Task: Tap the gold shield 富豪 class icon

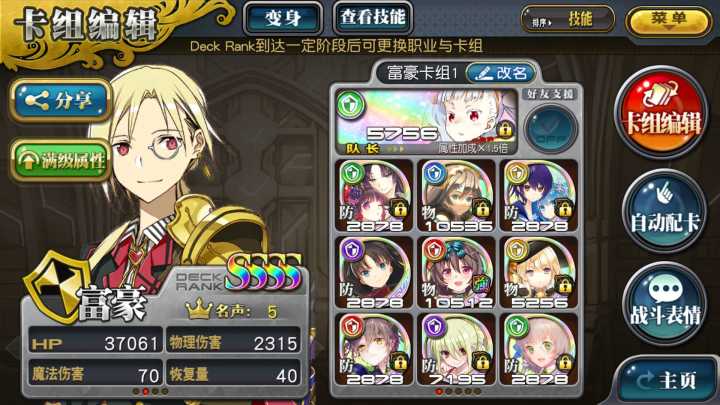Action: pos(57,287)
